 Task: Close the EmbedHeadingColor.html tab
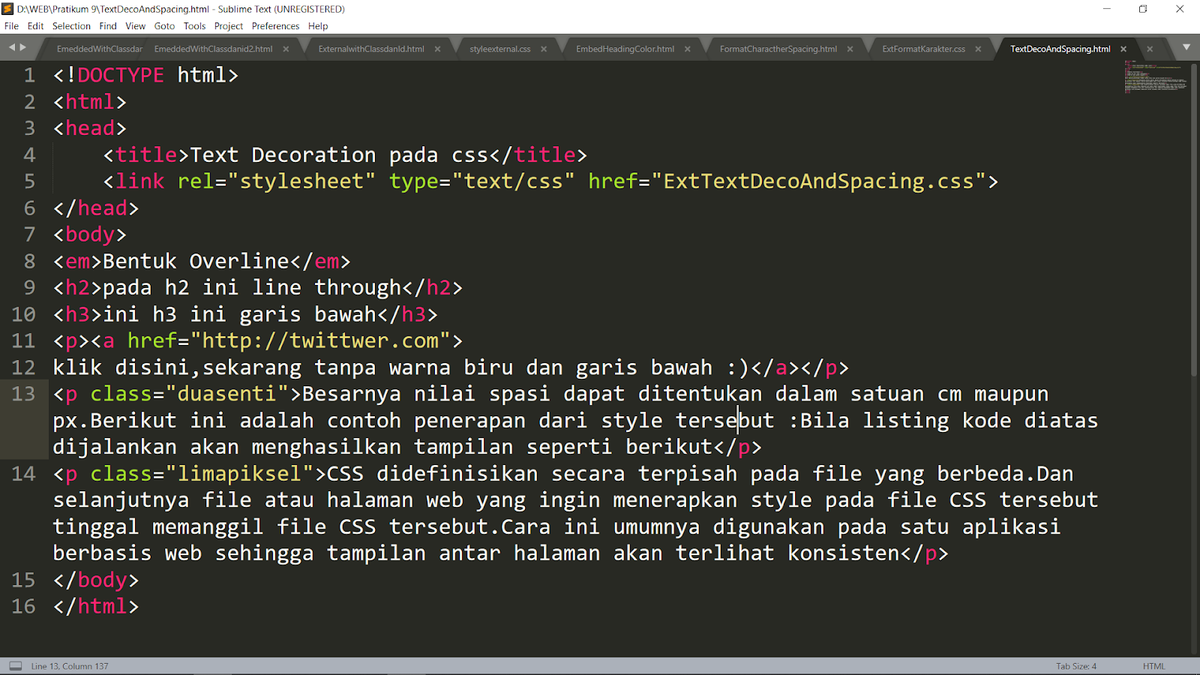point(688,48)
